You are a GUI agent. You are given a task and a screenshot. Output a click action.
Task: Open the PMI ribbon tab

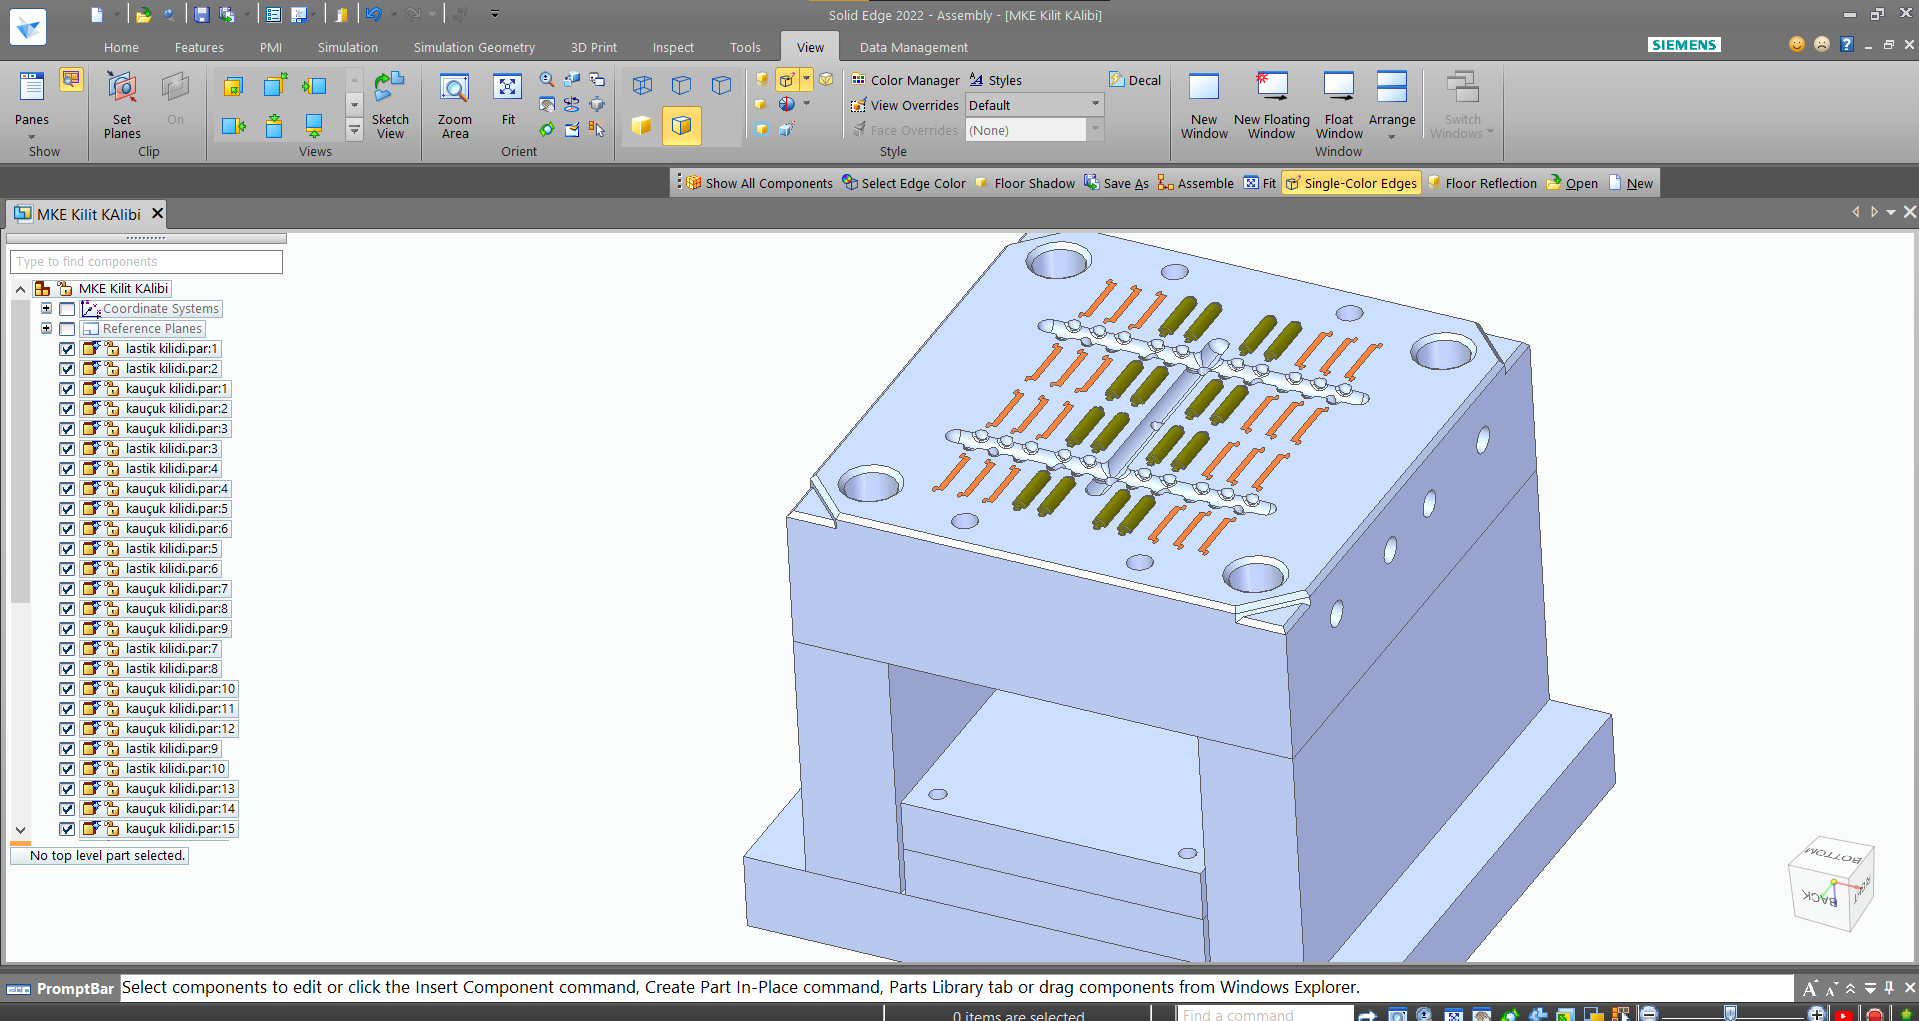[270, 47]
